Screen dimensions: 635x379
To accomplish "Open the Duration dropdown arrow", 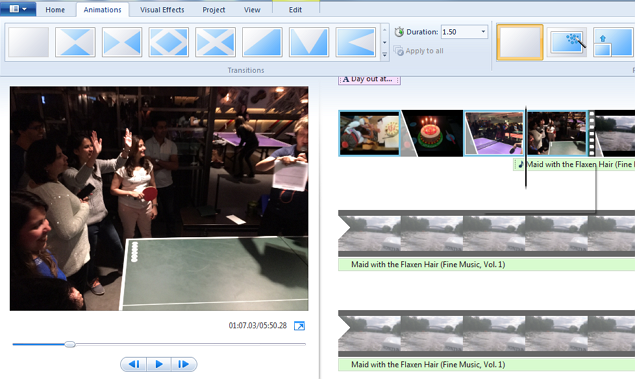I will (483, 32).
